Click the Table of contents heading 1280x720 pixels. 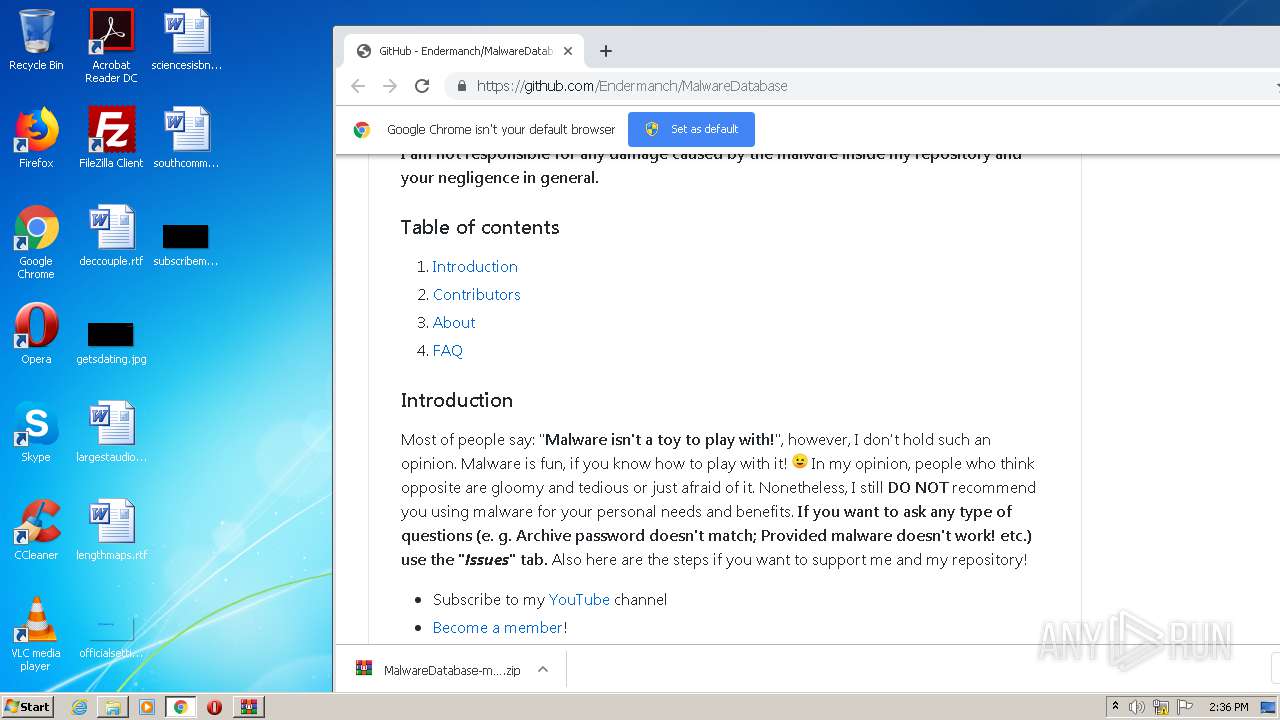click(480, 227)
